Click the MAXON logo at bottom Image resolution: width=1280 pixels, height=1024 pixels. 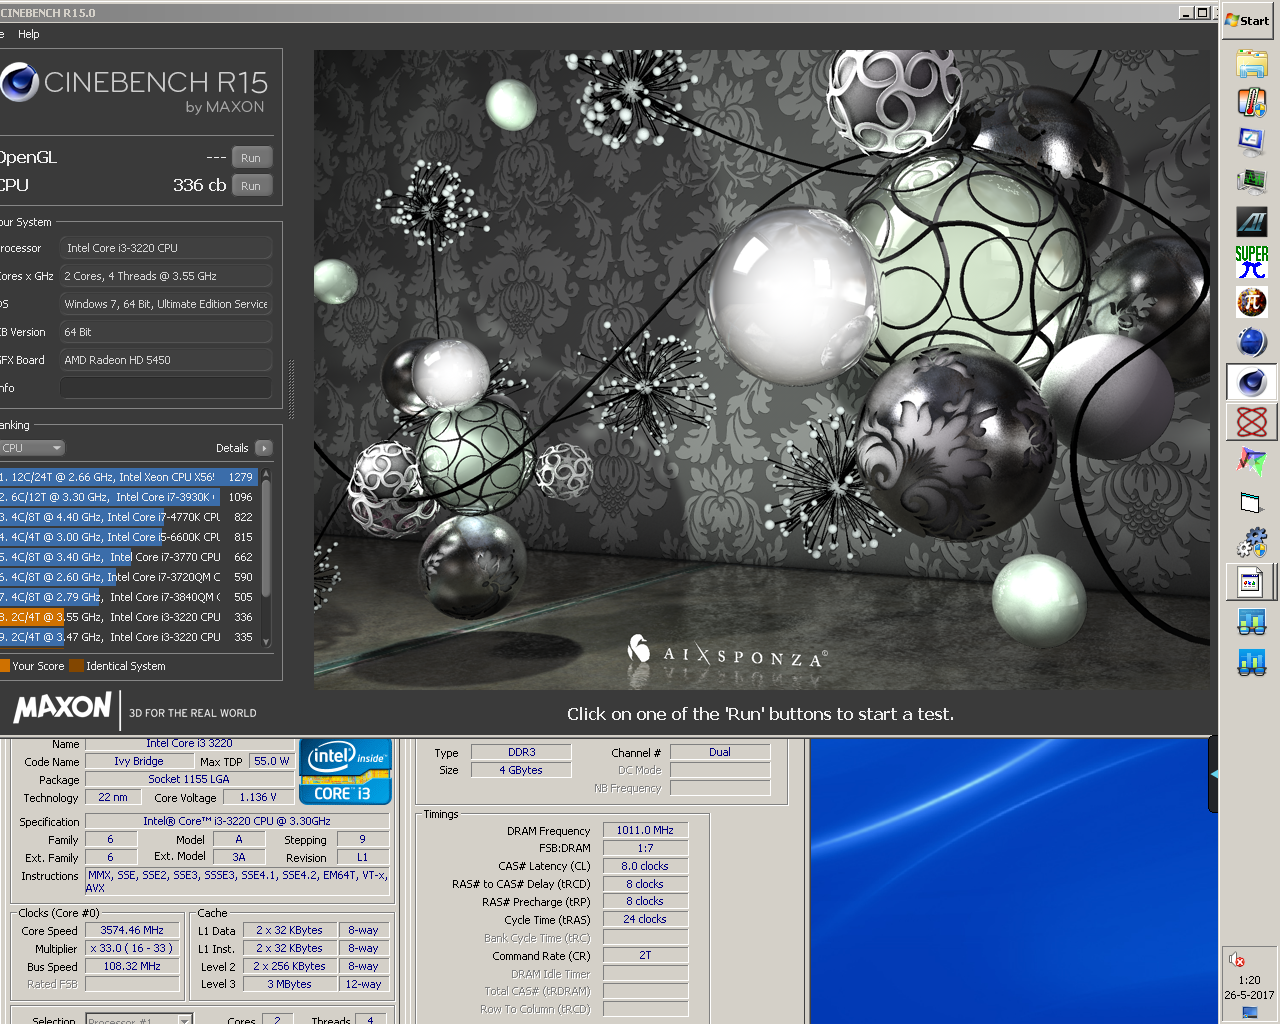tap(62, 708)
